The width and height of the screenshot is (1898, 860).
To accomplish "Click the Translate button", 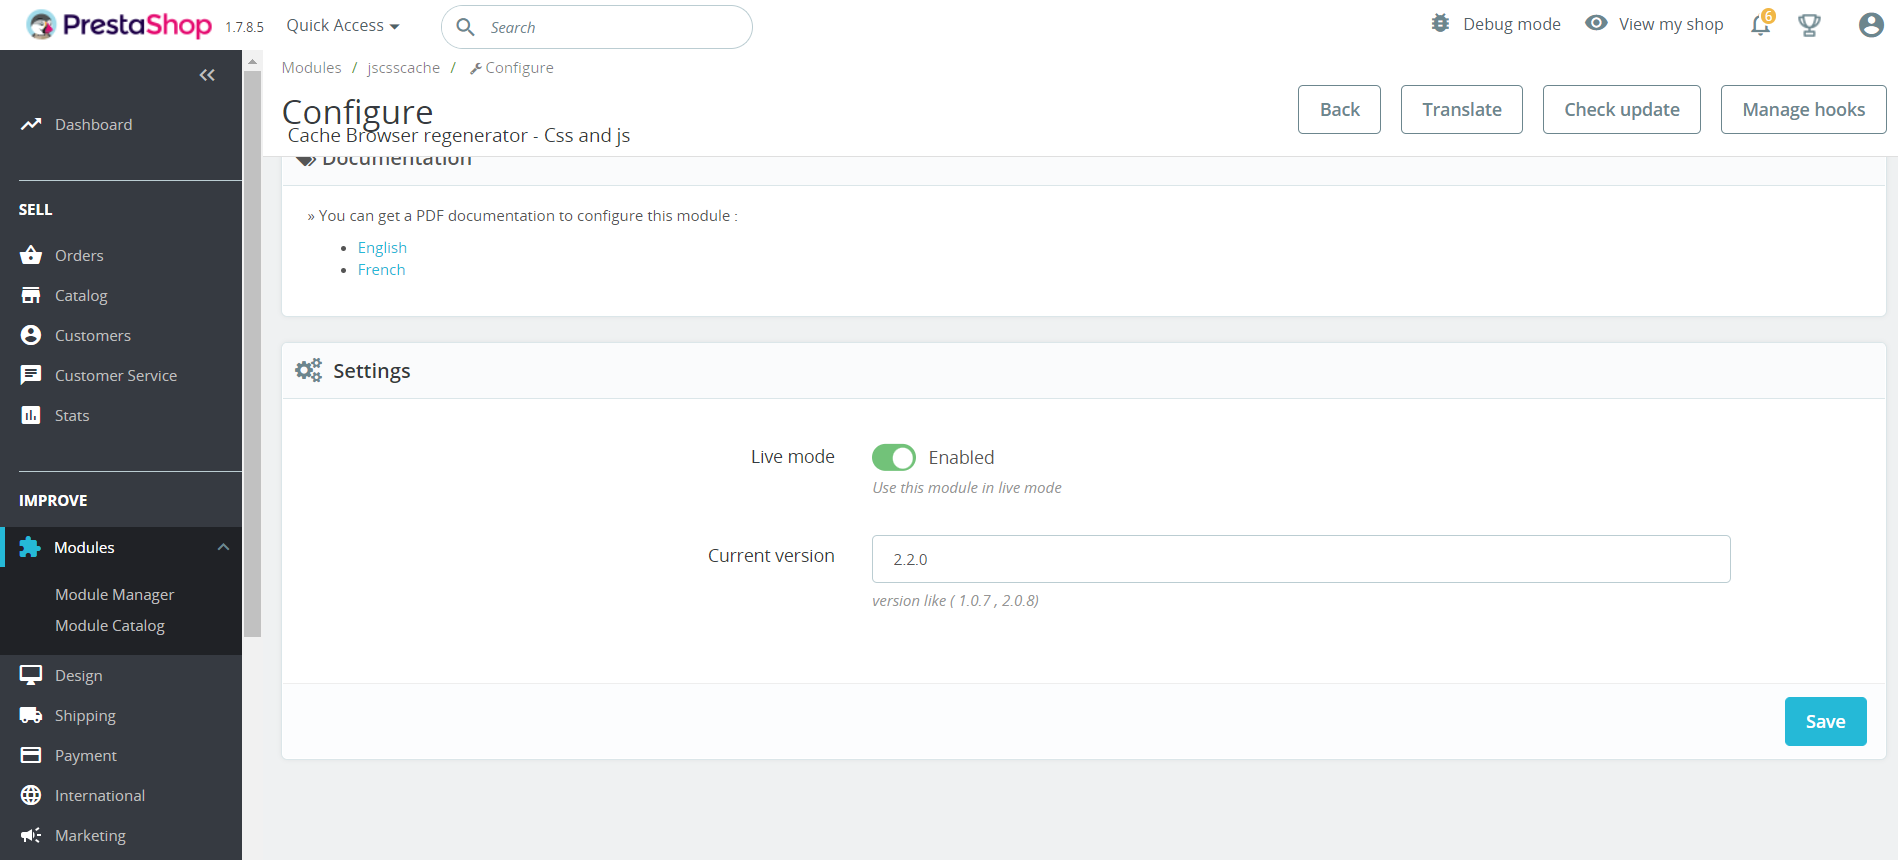I will tap(1462, 109).
